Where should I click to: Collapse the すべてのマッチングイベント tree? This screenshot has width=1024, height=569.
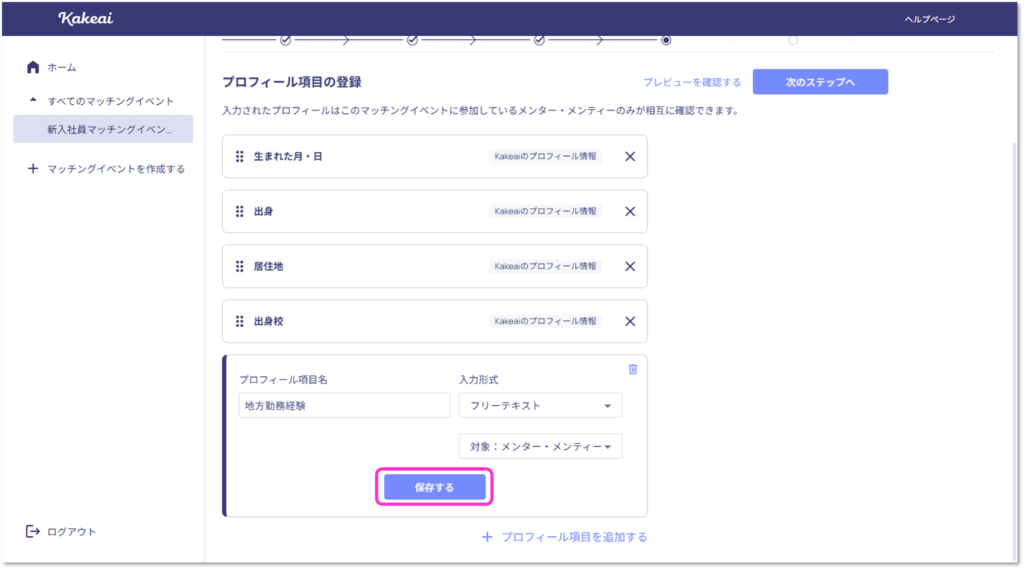(33, 101)
